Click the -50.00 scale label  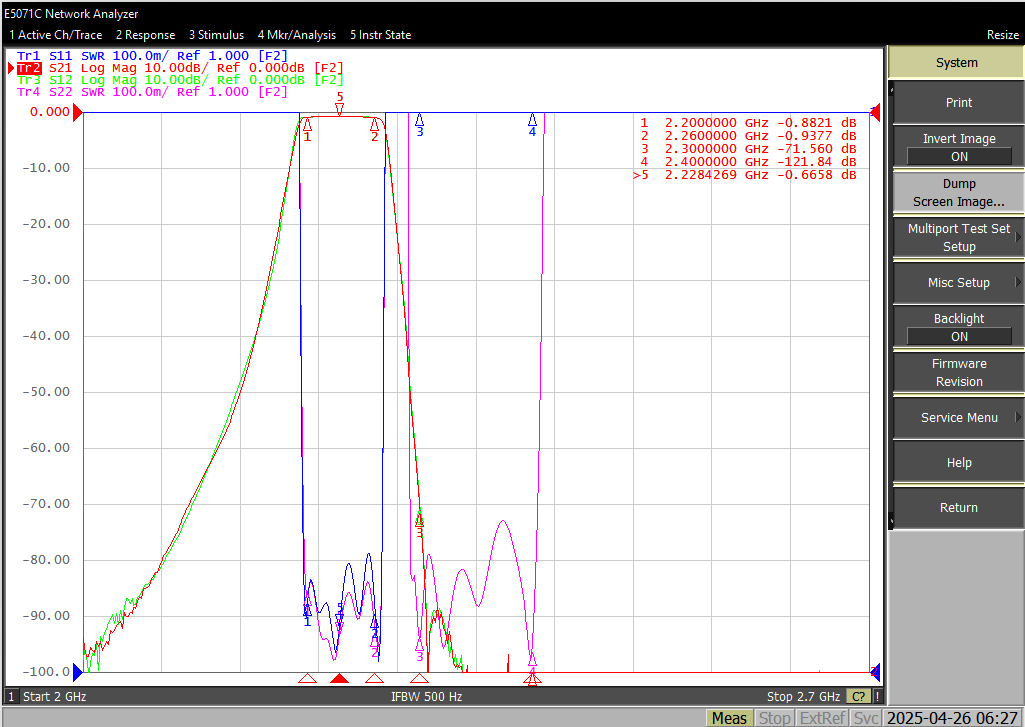[46, 392]
